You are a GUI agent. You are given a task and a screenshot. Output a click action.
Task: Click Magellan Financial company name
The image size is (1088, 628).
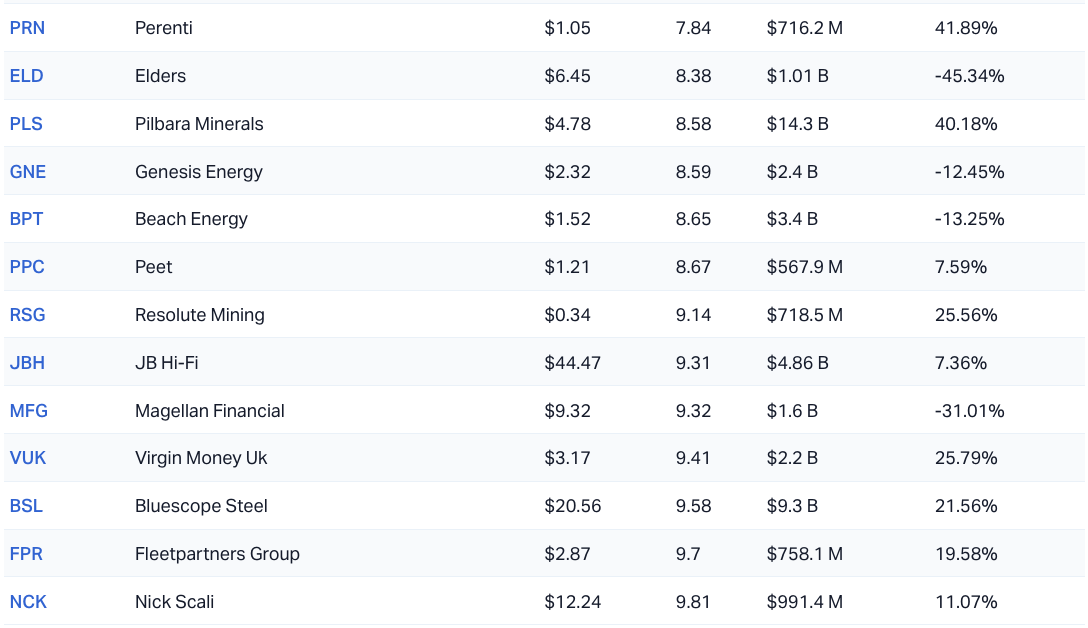[210, 411]
